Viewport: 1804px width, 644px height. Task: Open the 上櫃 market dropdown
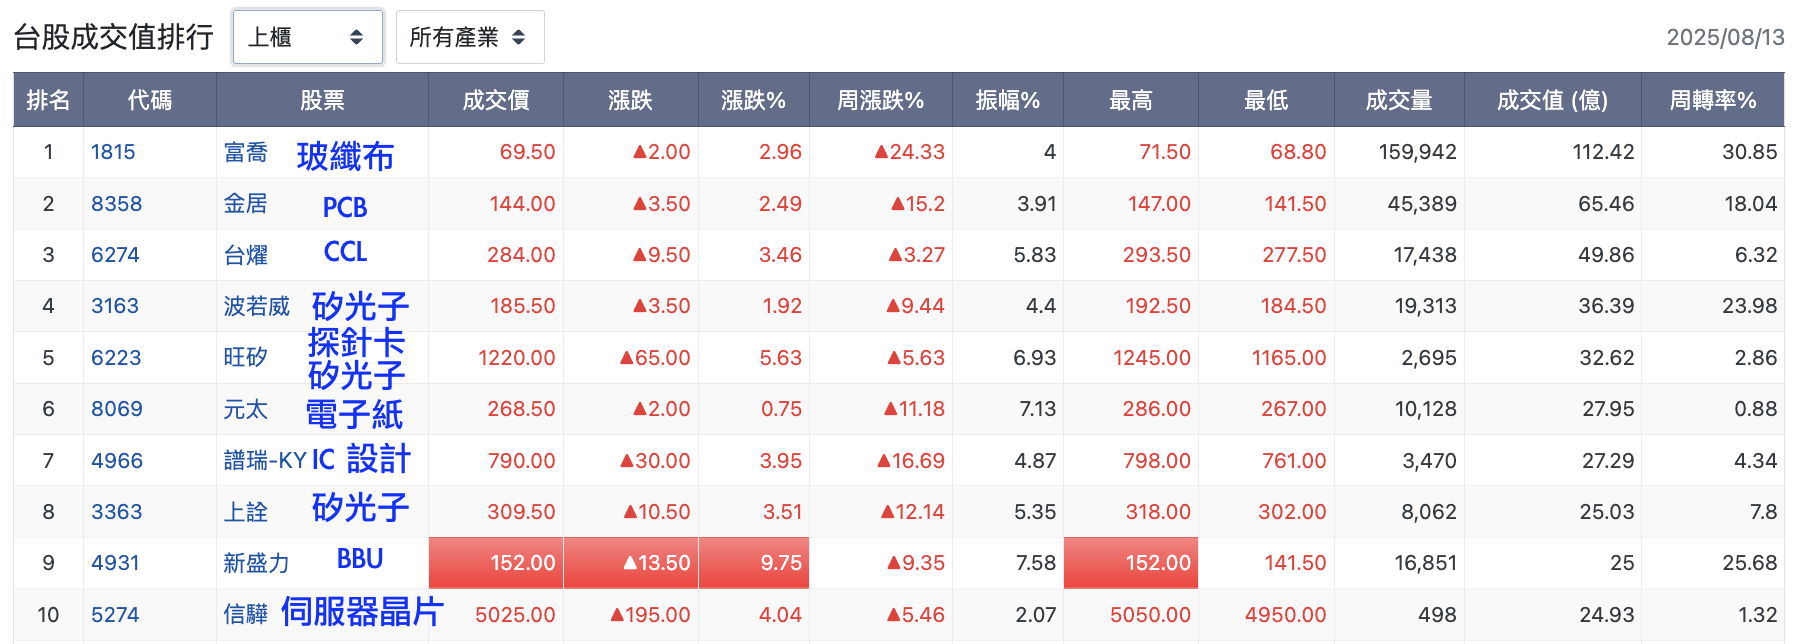pos(305,36)
